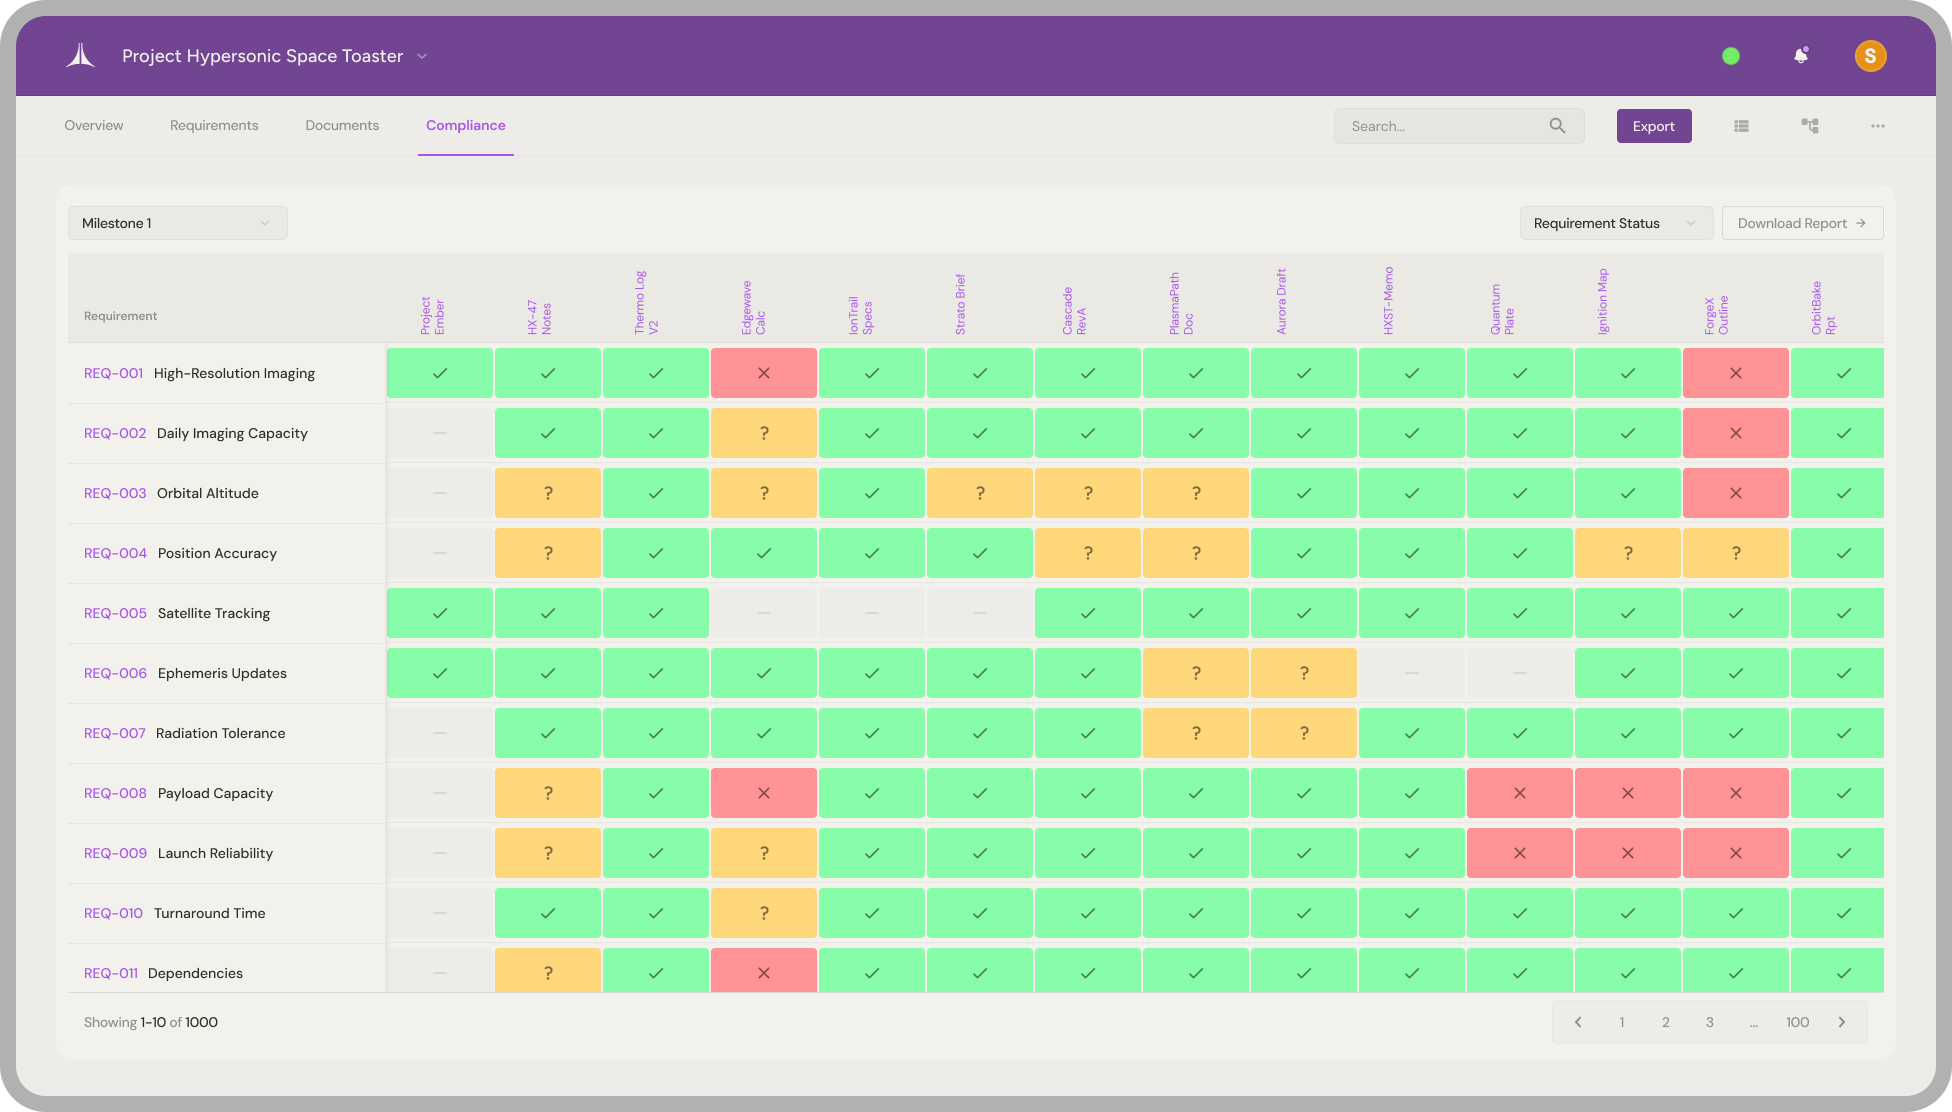1952x1112 pixels.
Task: Switch to the Documents tab
Action: tap(342, 125)
